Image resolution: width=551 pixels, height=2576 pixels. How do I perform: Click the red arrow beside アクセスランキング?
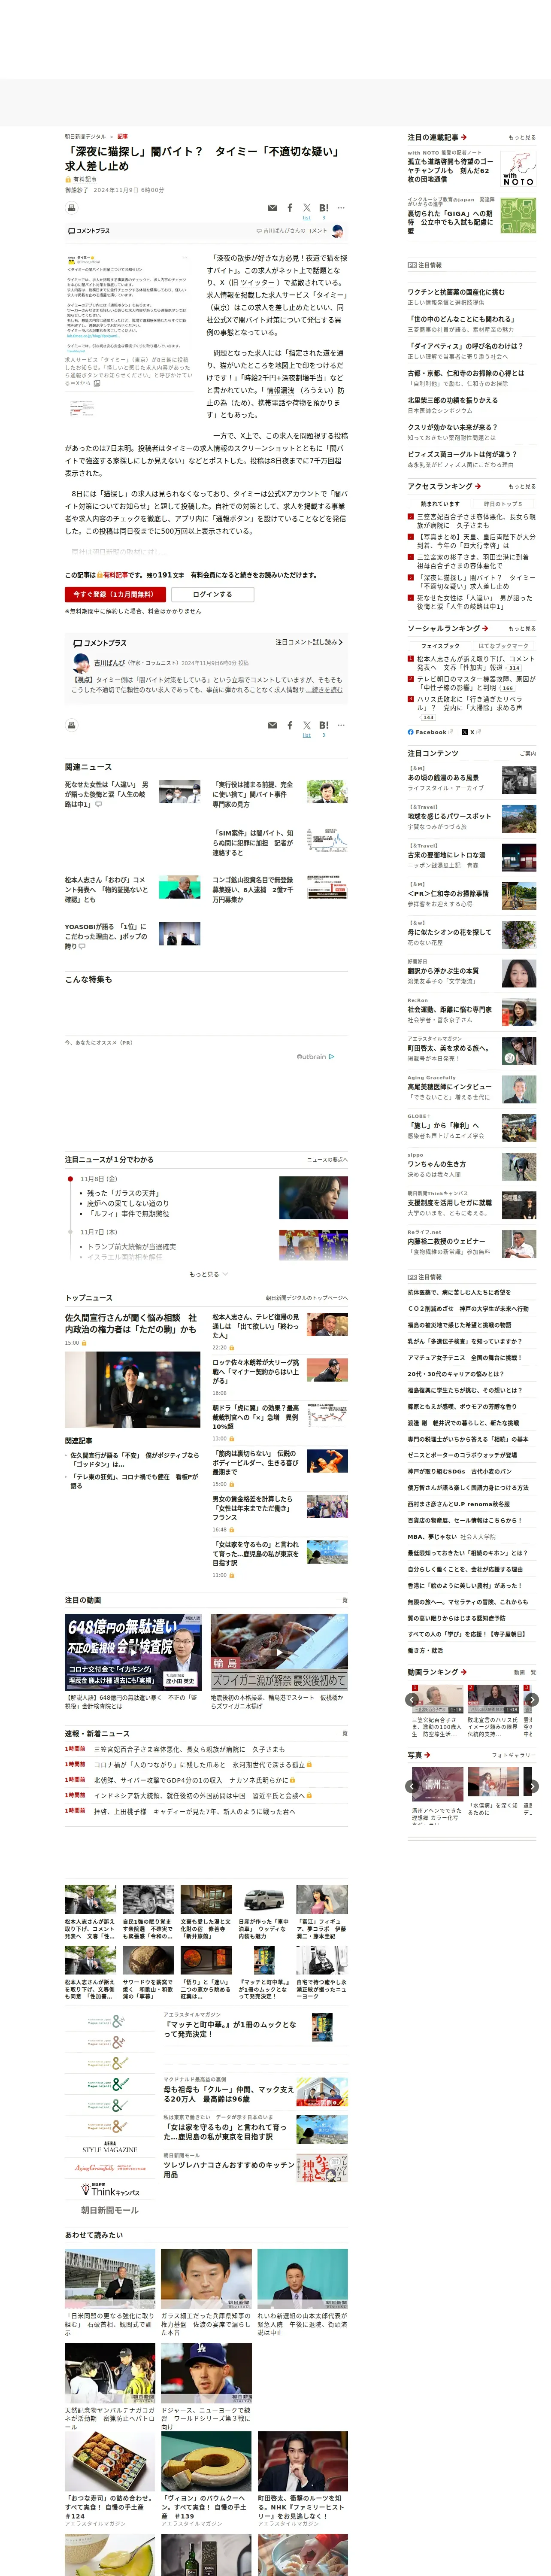(478, 486)
